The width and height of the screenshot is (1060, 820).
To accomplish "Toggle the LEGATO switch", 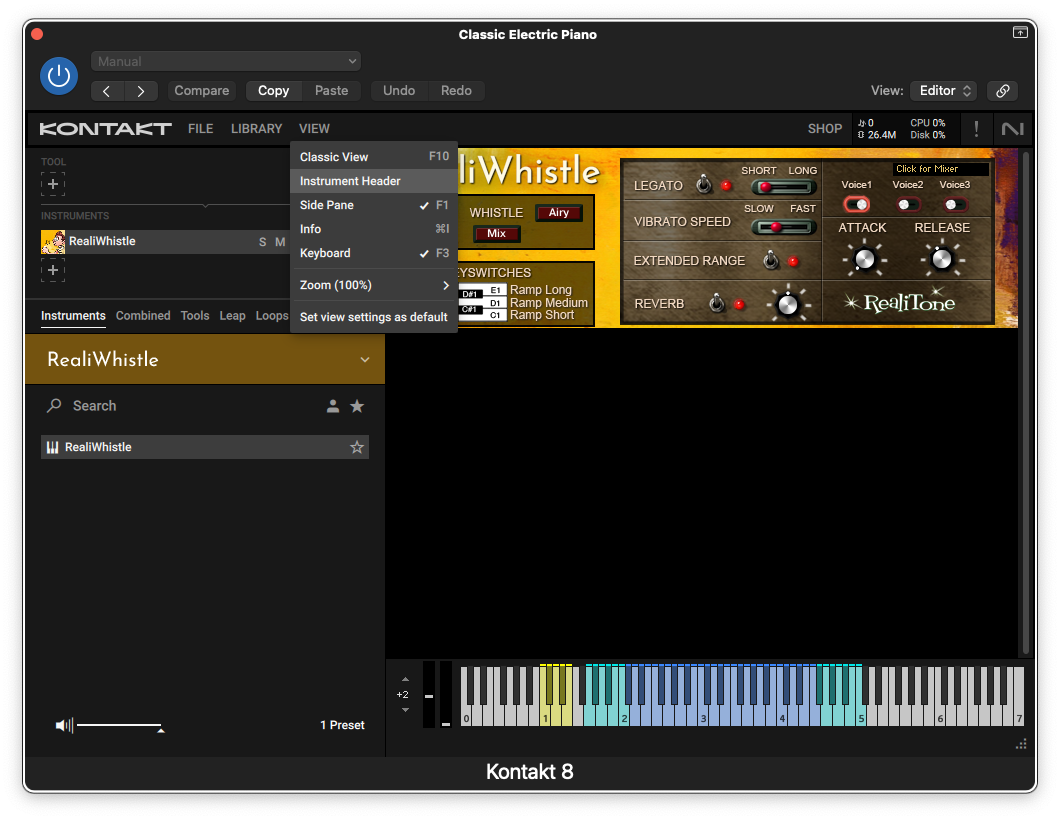I will (704, 184).
